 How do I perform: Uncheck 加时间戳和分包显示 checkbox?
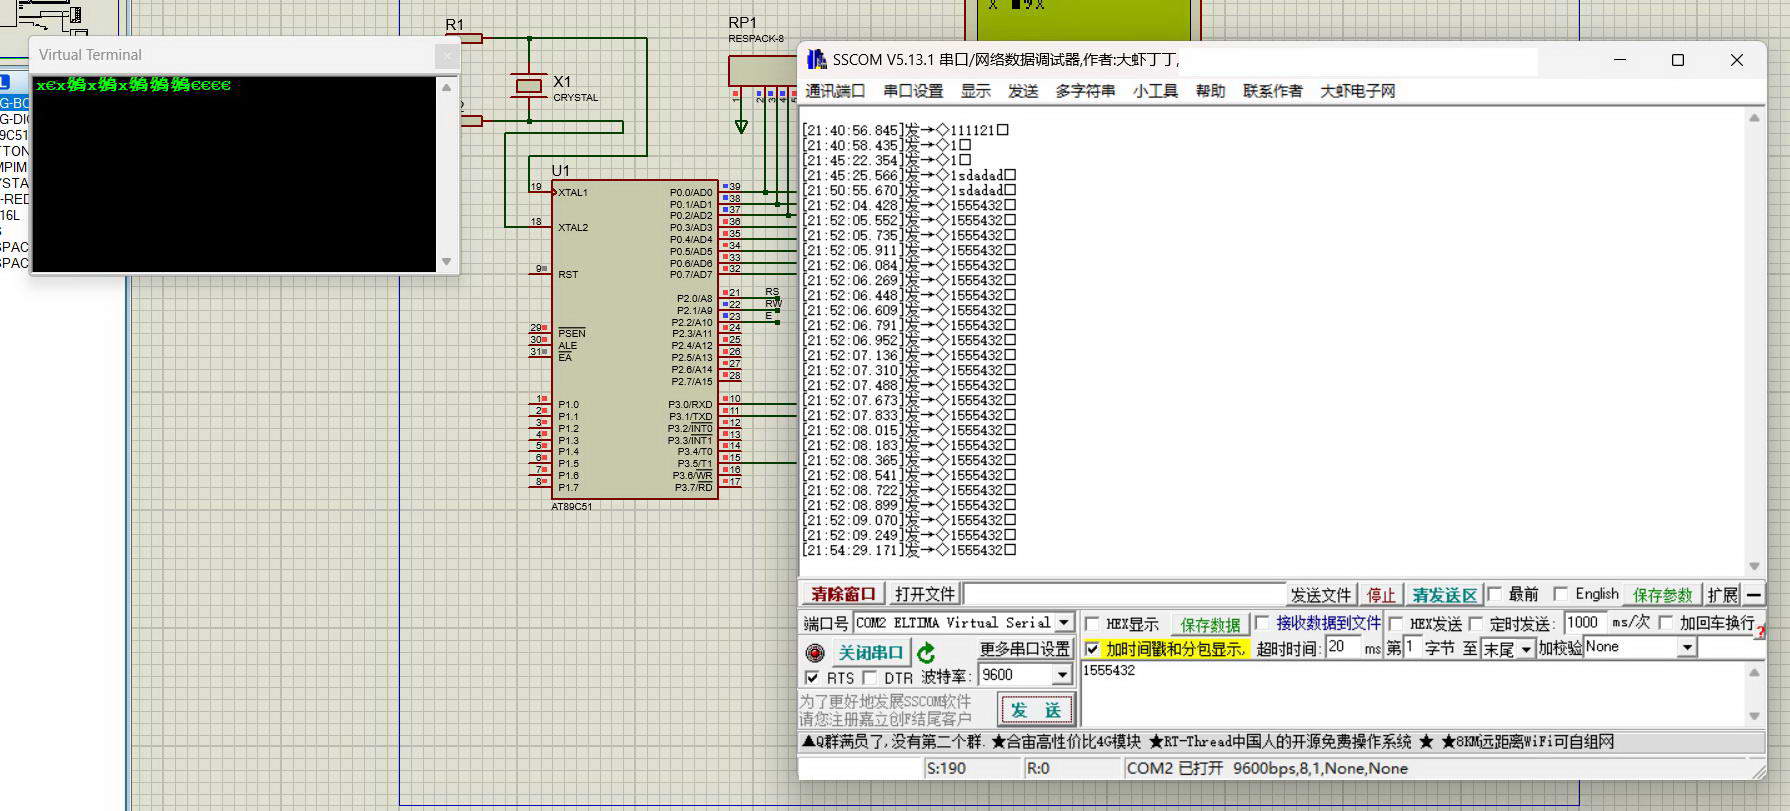(x=1092, y=649)
